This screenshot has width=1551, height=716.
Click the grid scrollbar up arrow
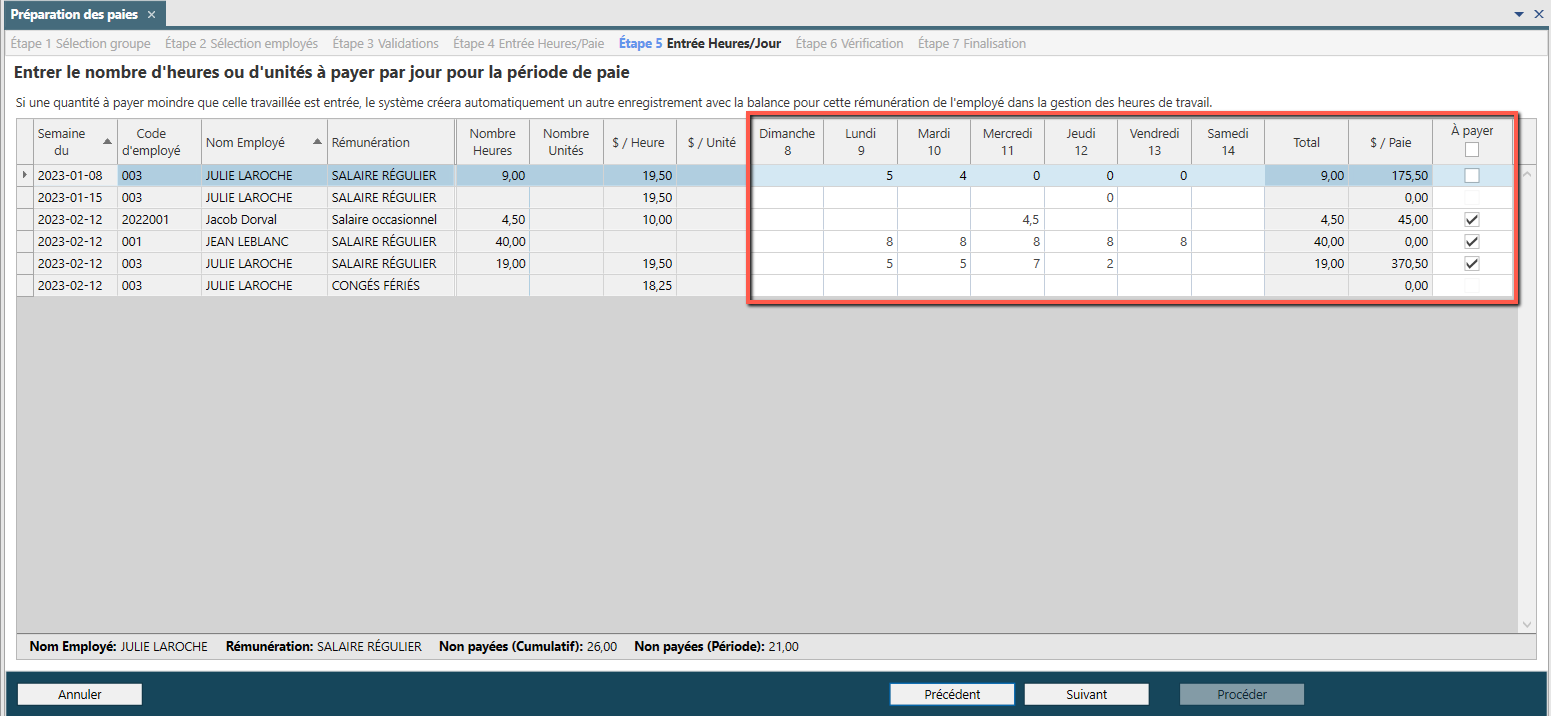pyautogui.click(x=1526, y=174)
